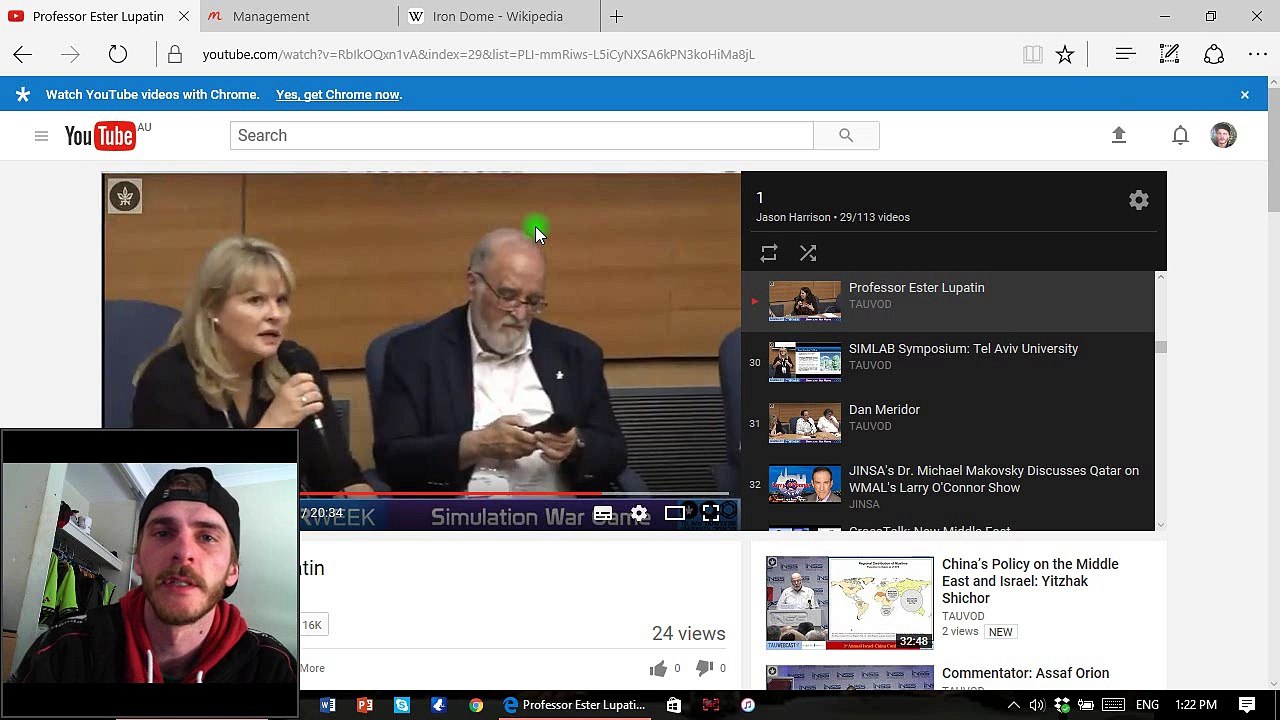Close the Professor Ester Lupatin tab

coord(184,16)
